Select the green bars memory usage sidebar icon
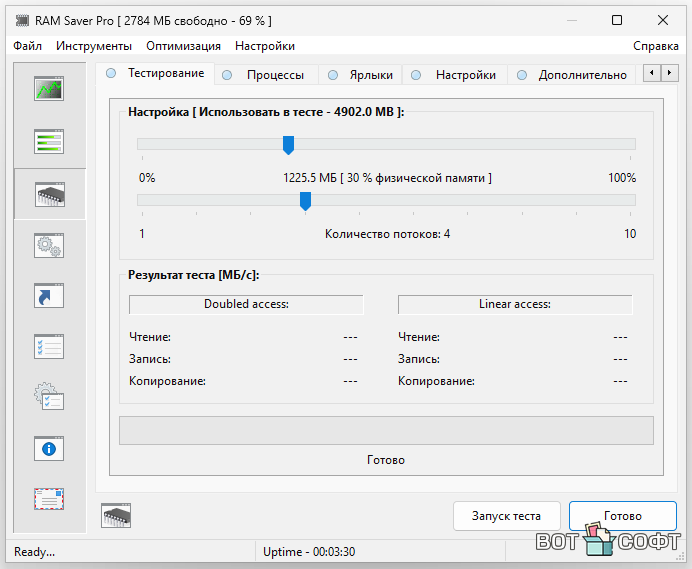 click(x=49, y=141)
